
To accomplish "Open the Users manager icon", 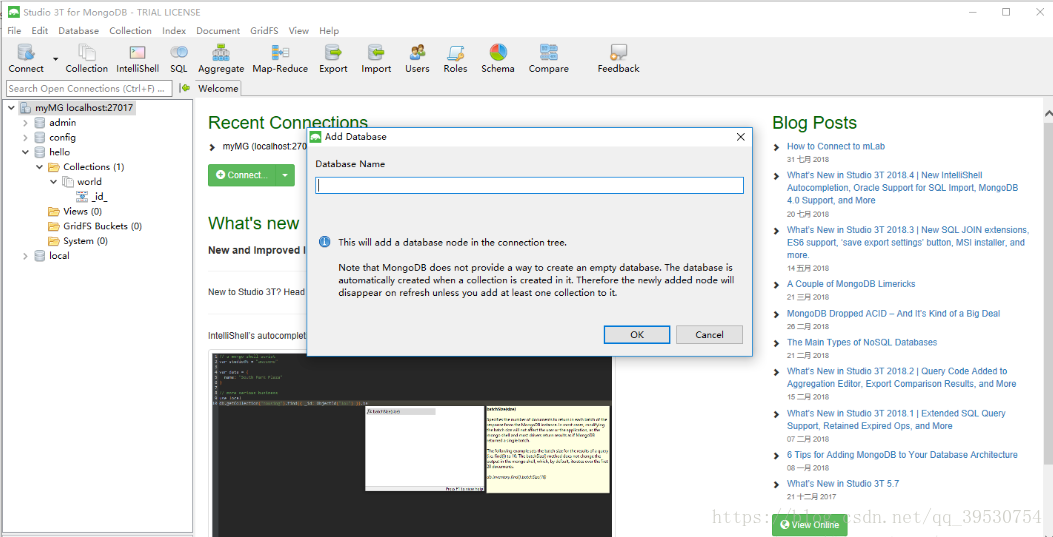I will [417, 58].
